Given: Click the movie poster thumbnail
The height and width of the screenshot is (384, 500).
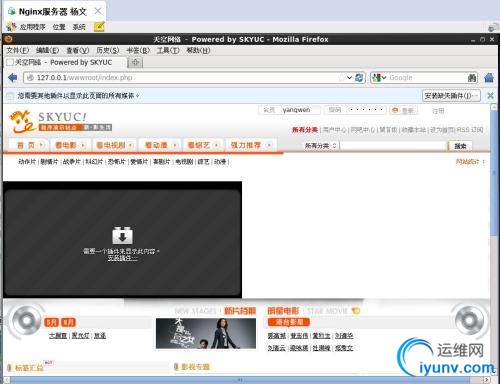Looking at the screenshot, I should [206, 334].
